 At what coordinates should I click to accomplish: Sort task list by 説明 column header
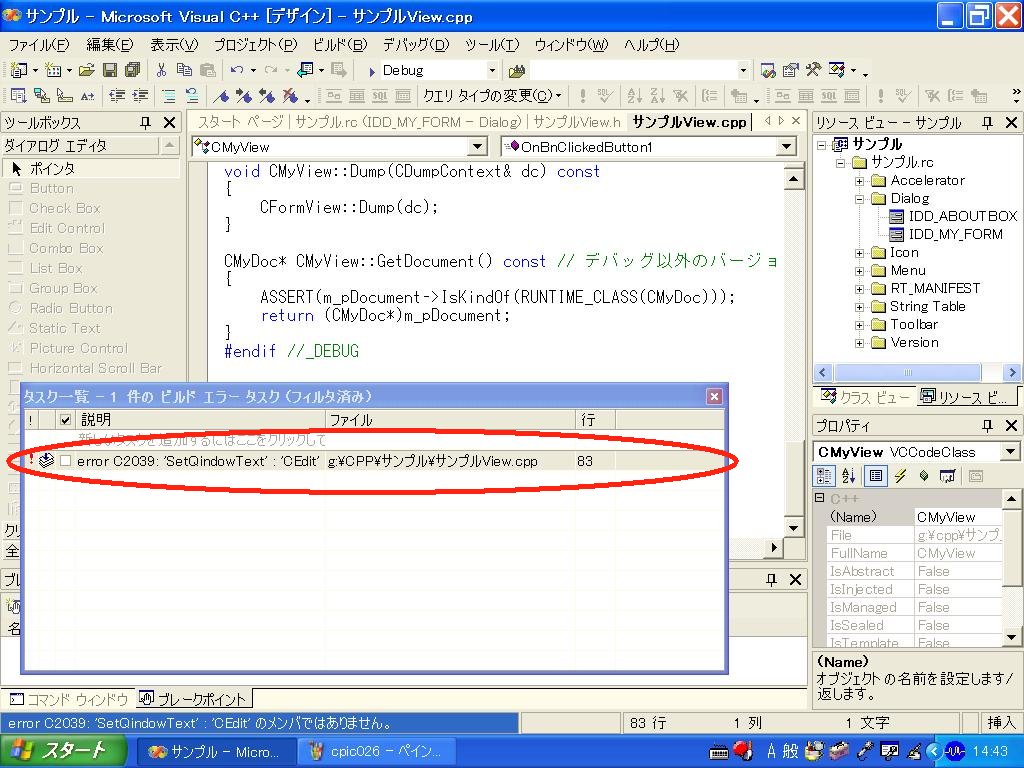(x=201, y=419)
